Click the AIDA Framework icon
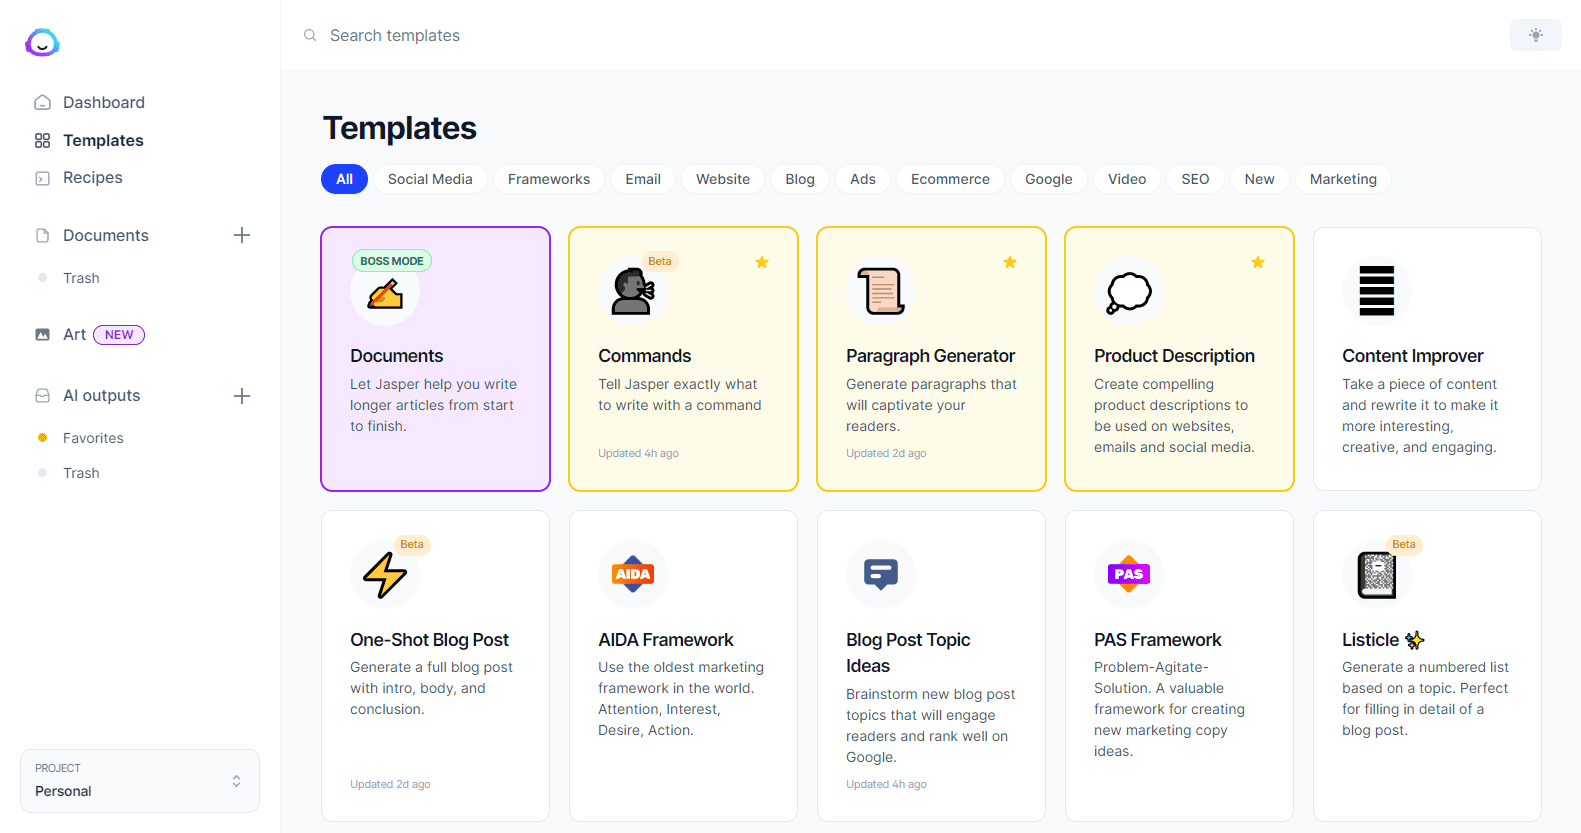Screen dimensions: 1581x833 tap(633, 575)
